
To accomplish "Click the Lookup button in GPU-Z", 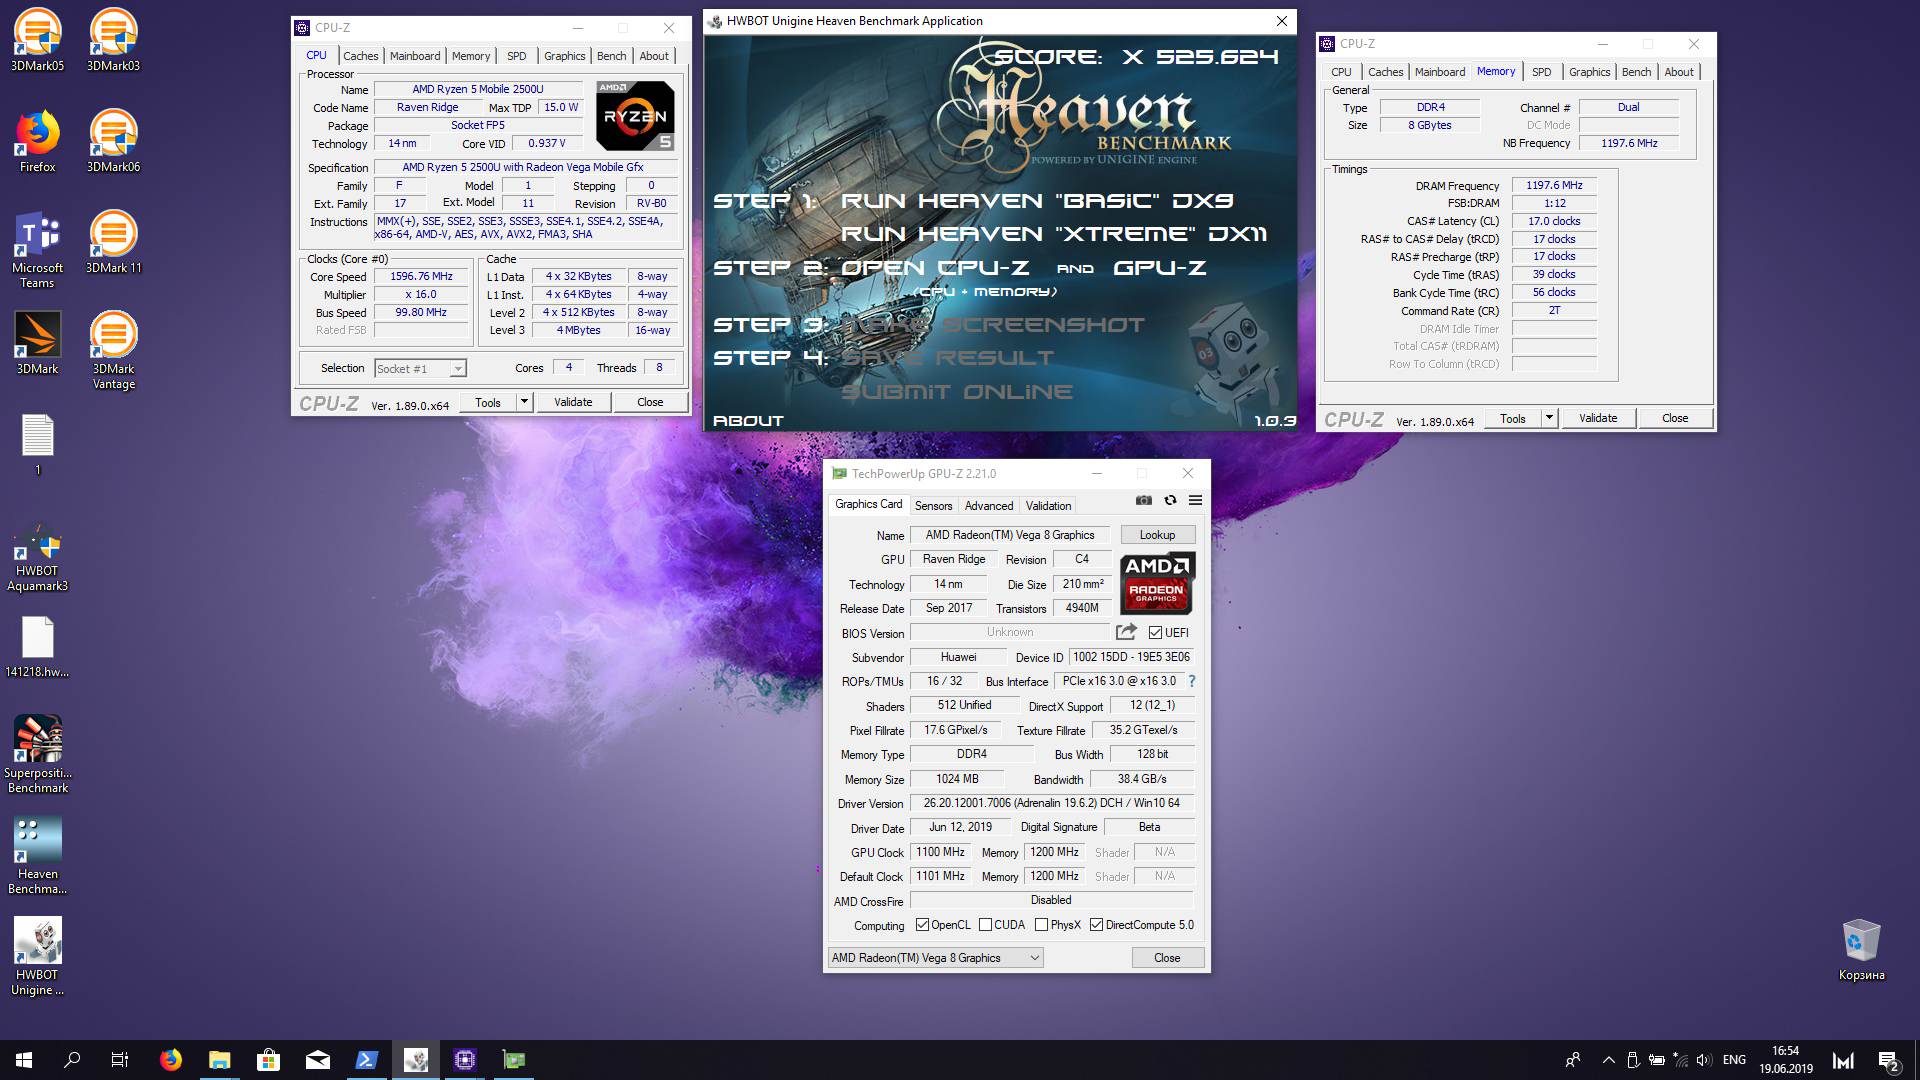I will (x=1157, y=535).
